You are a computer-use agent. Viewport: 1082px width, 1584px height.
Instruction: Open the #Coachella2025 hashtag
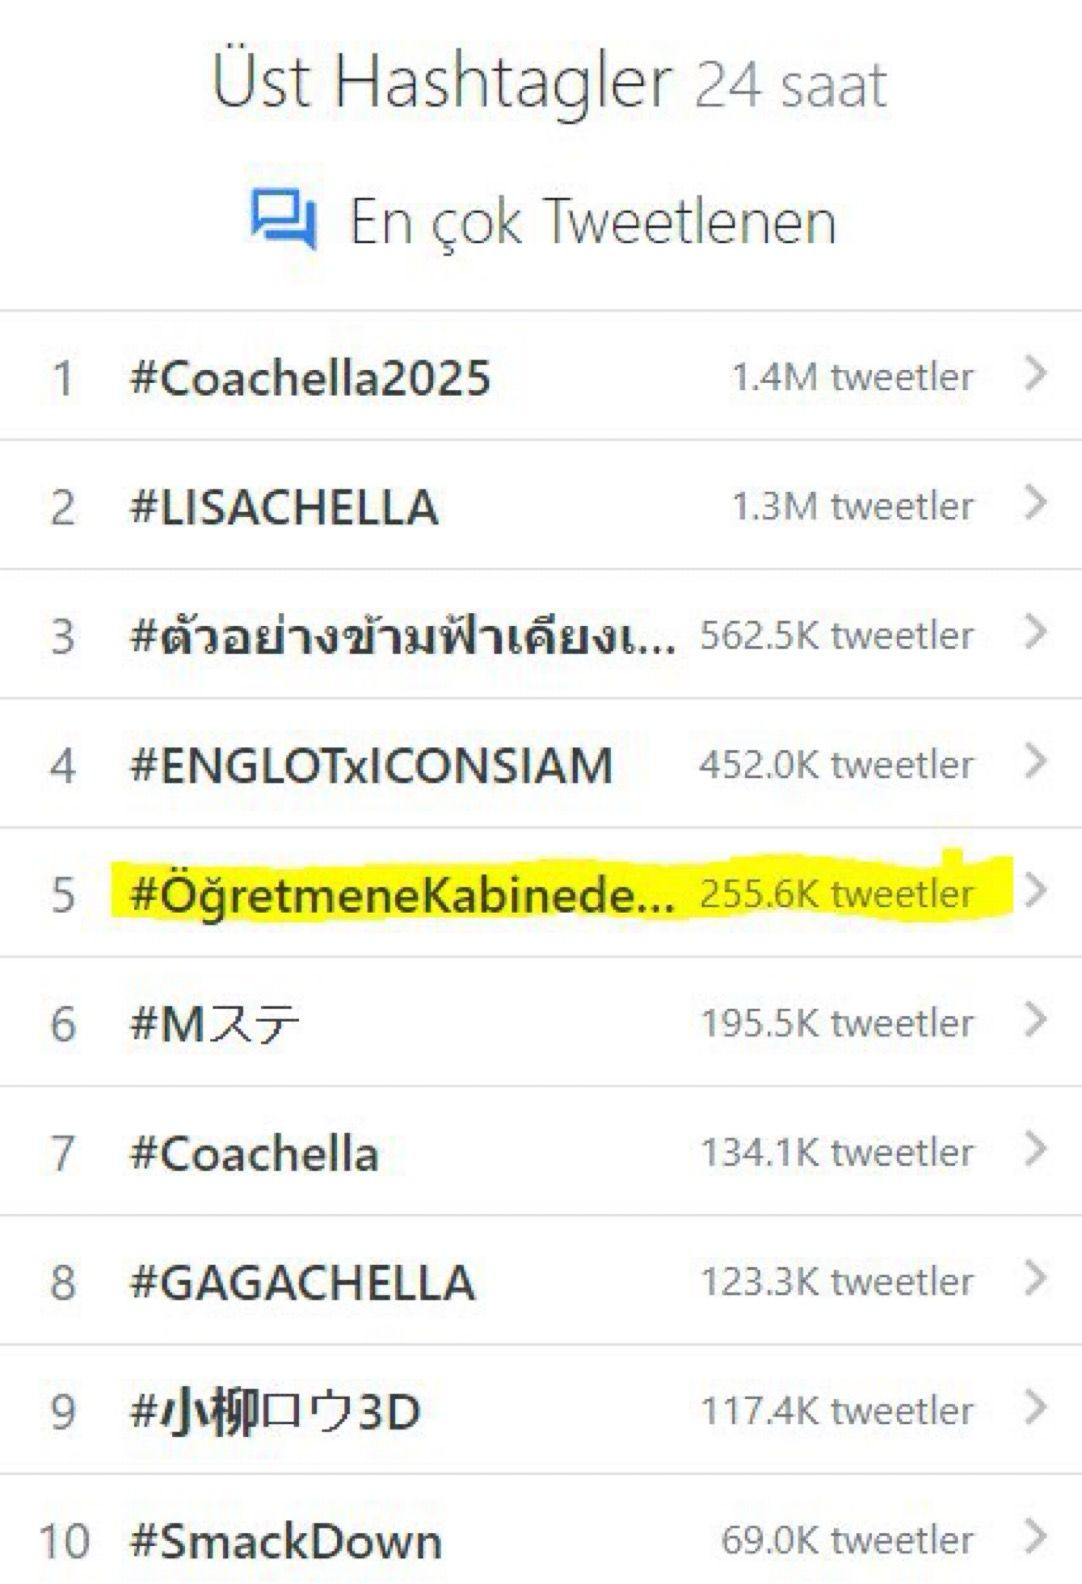coord(310,378)
